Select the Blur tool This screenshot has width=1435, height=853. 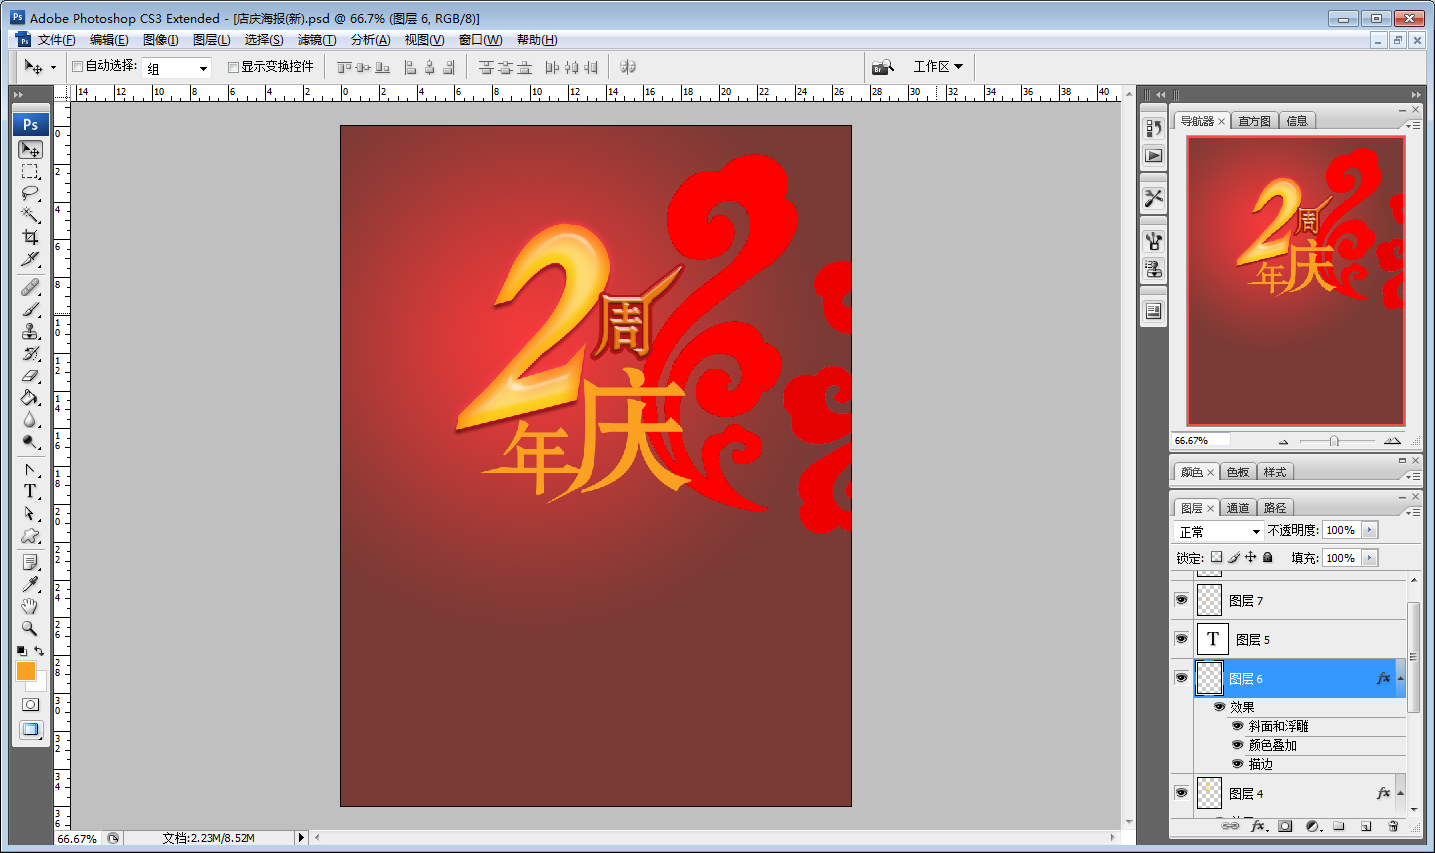click(x=30, y=420)
